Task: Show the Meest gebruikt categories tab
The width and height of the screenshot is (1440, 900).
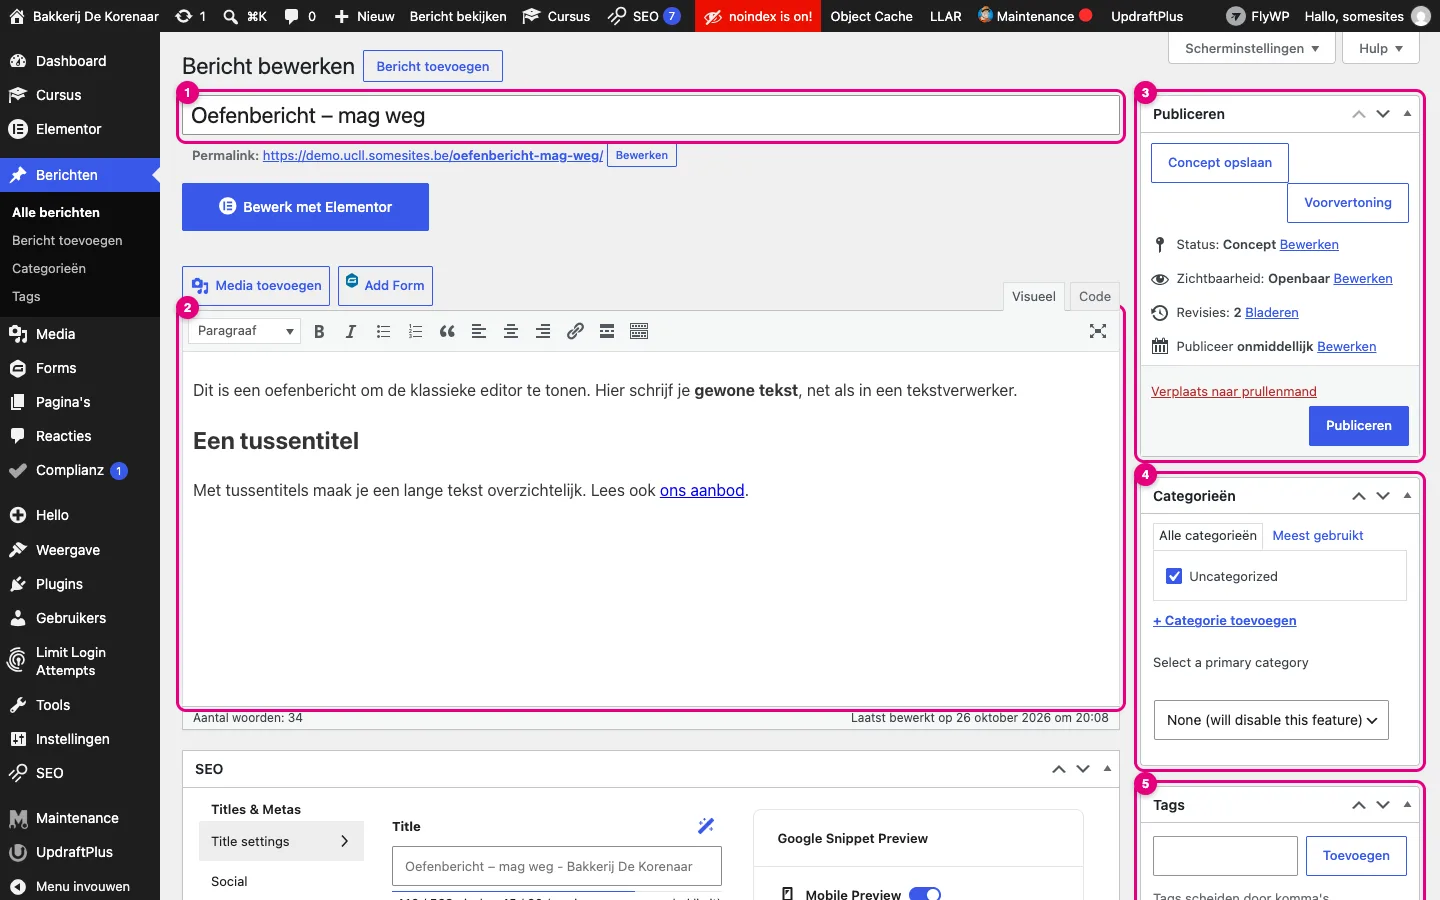Action: point(1317,535)
